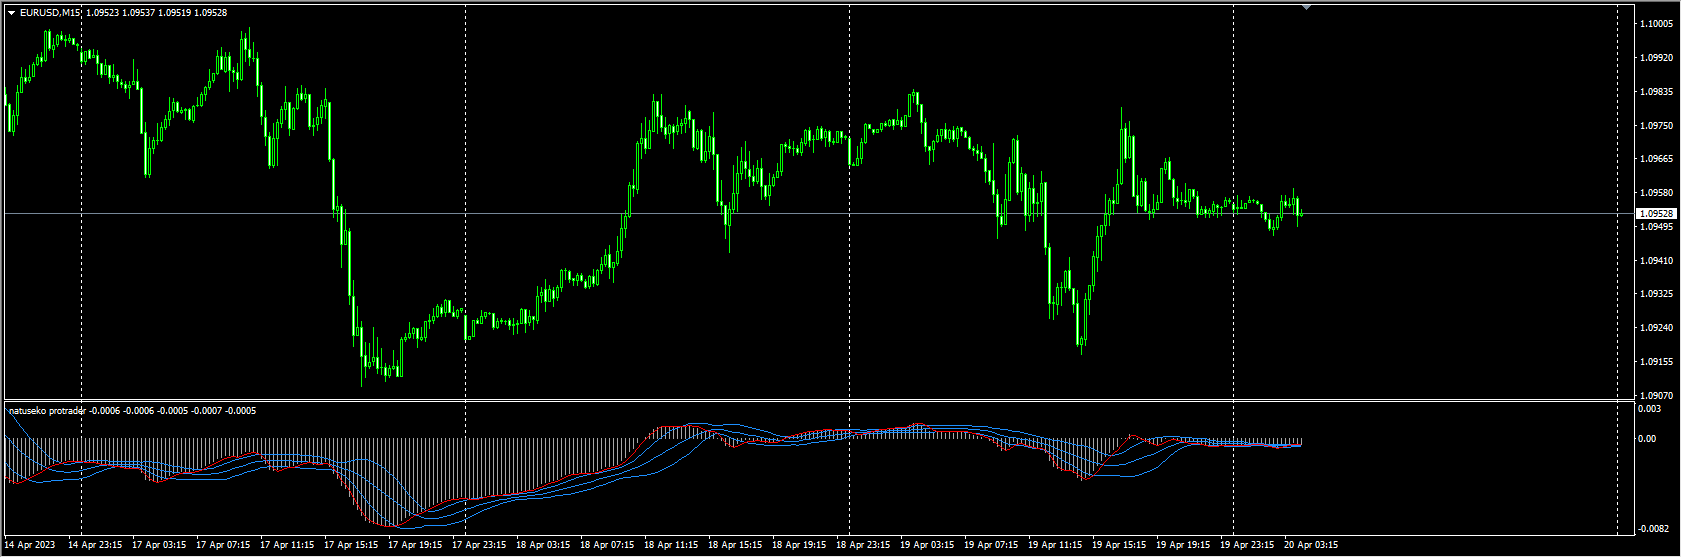Click the 0.00 indicator scale label
Image resolution: width=1682 pixels, height=558 pixels.
(x=1647, y=439)
